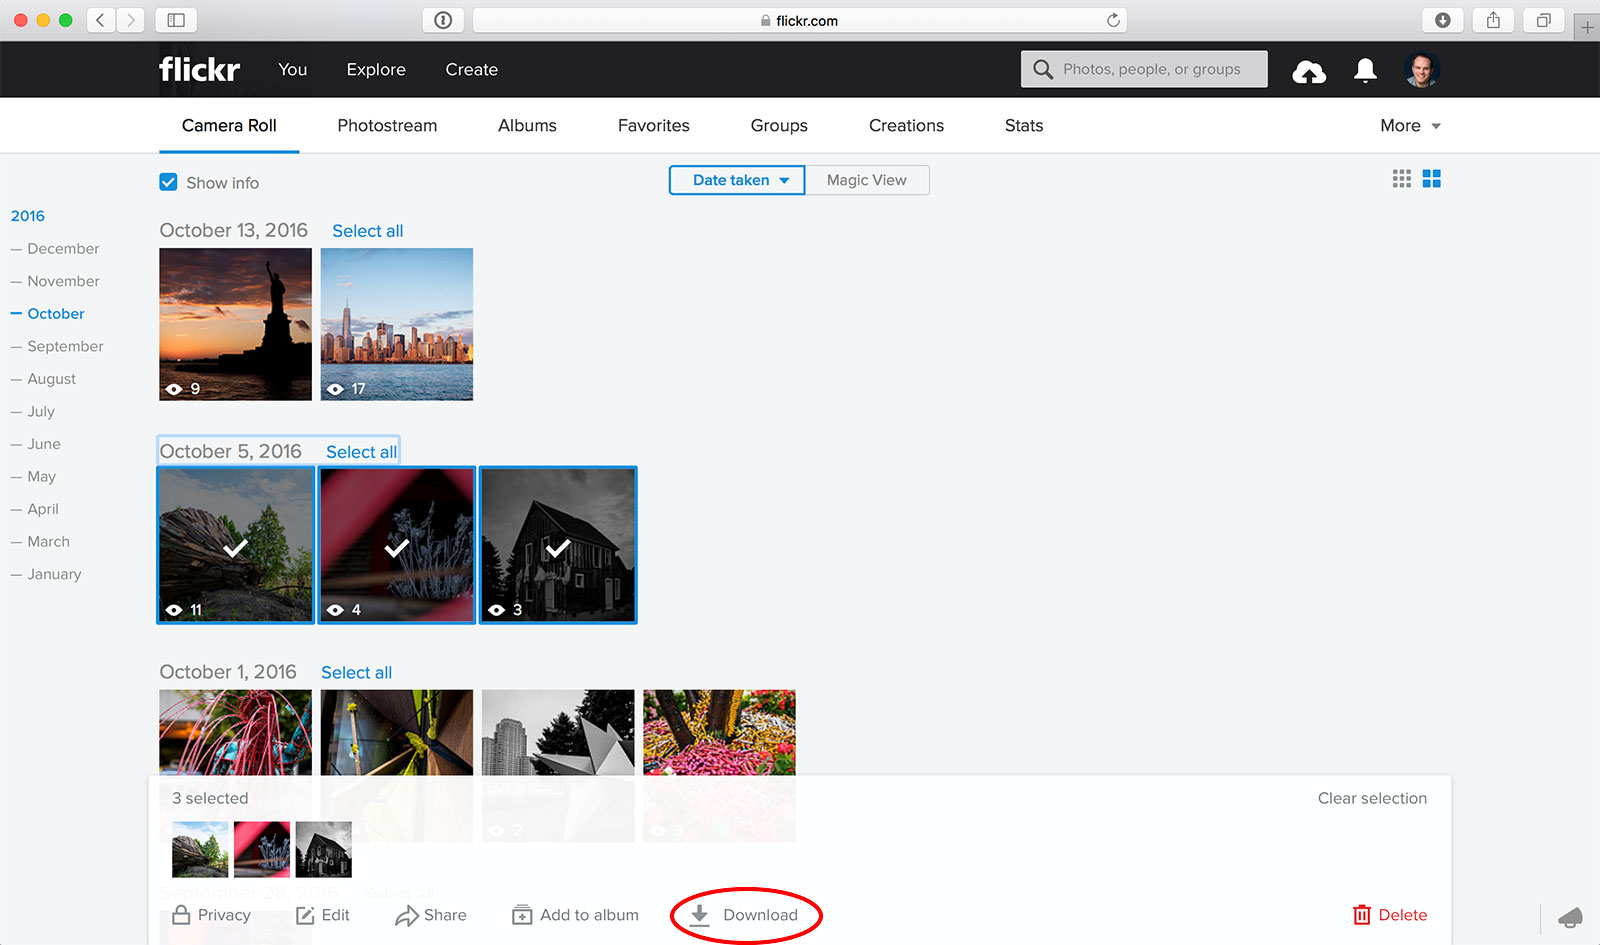Screen dimensions: 1600x945
Task: Open a new Safari tab
Action: click(x=1587, y=27)
